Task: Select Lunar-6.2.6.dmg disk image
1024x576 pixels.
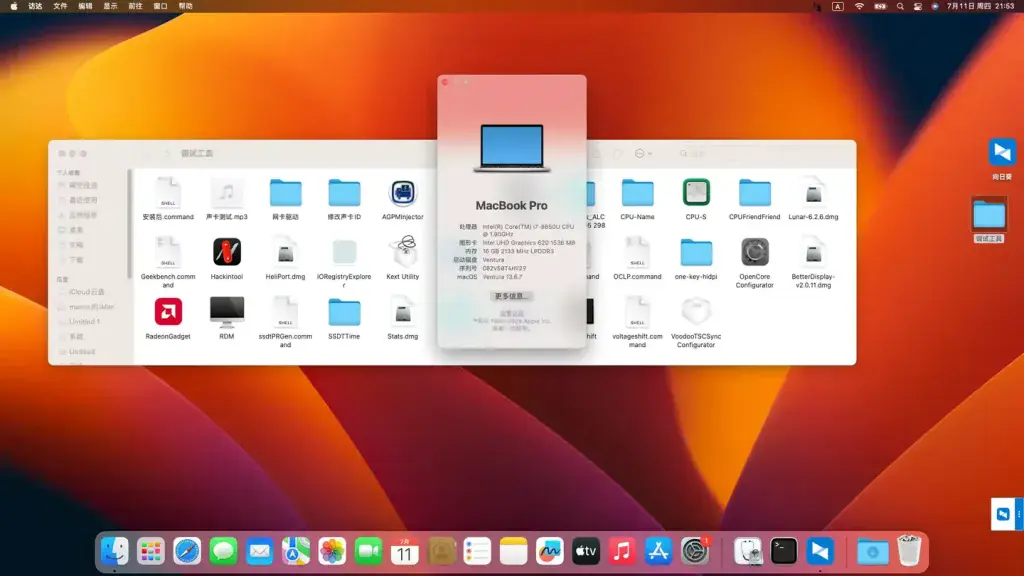Action: coord(813,193)
